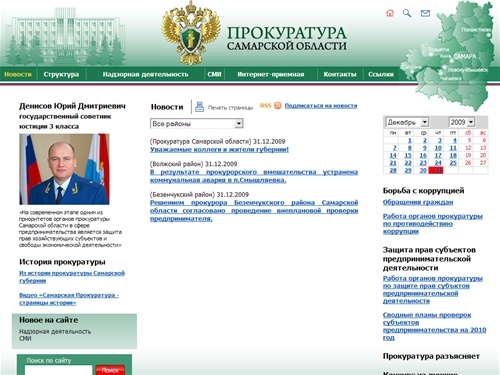Click the orange RSS feed icon
This screenshot has width=500, height=375.
tap(278, 106)
